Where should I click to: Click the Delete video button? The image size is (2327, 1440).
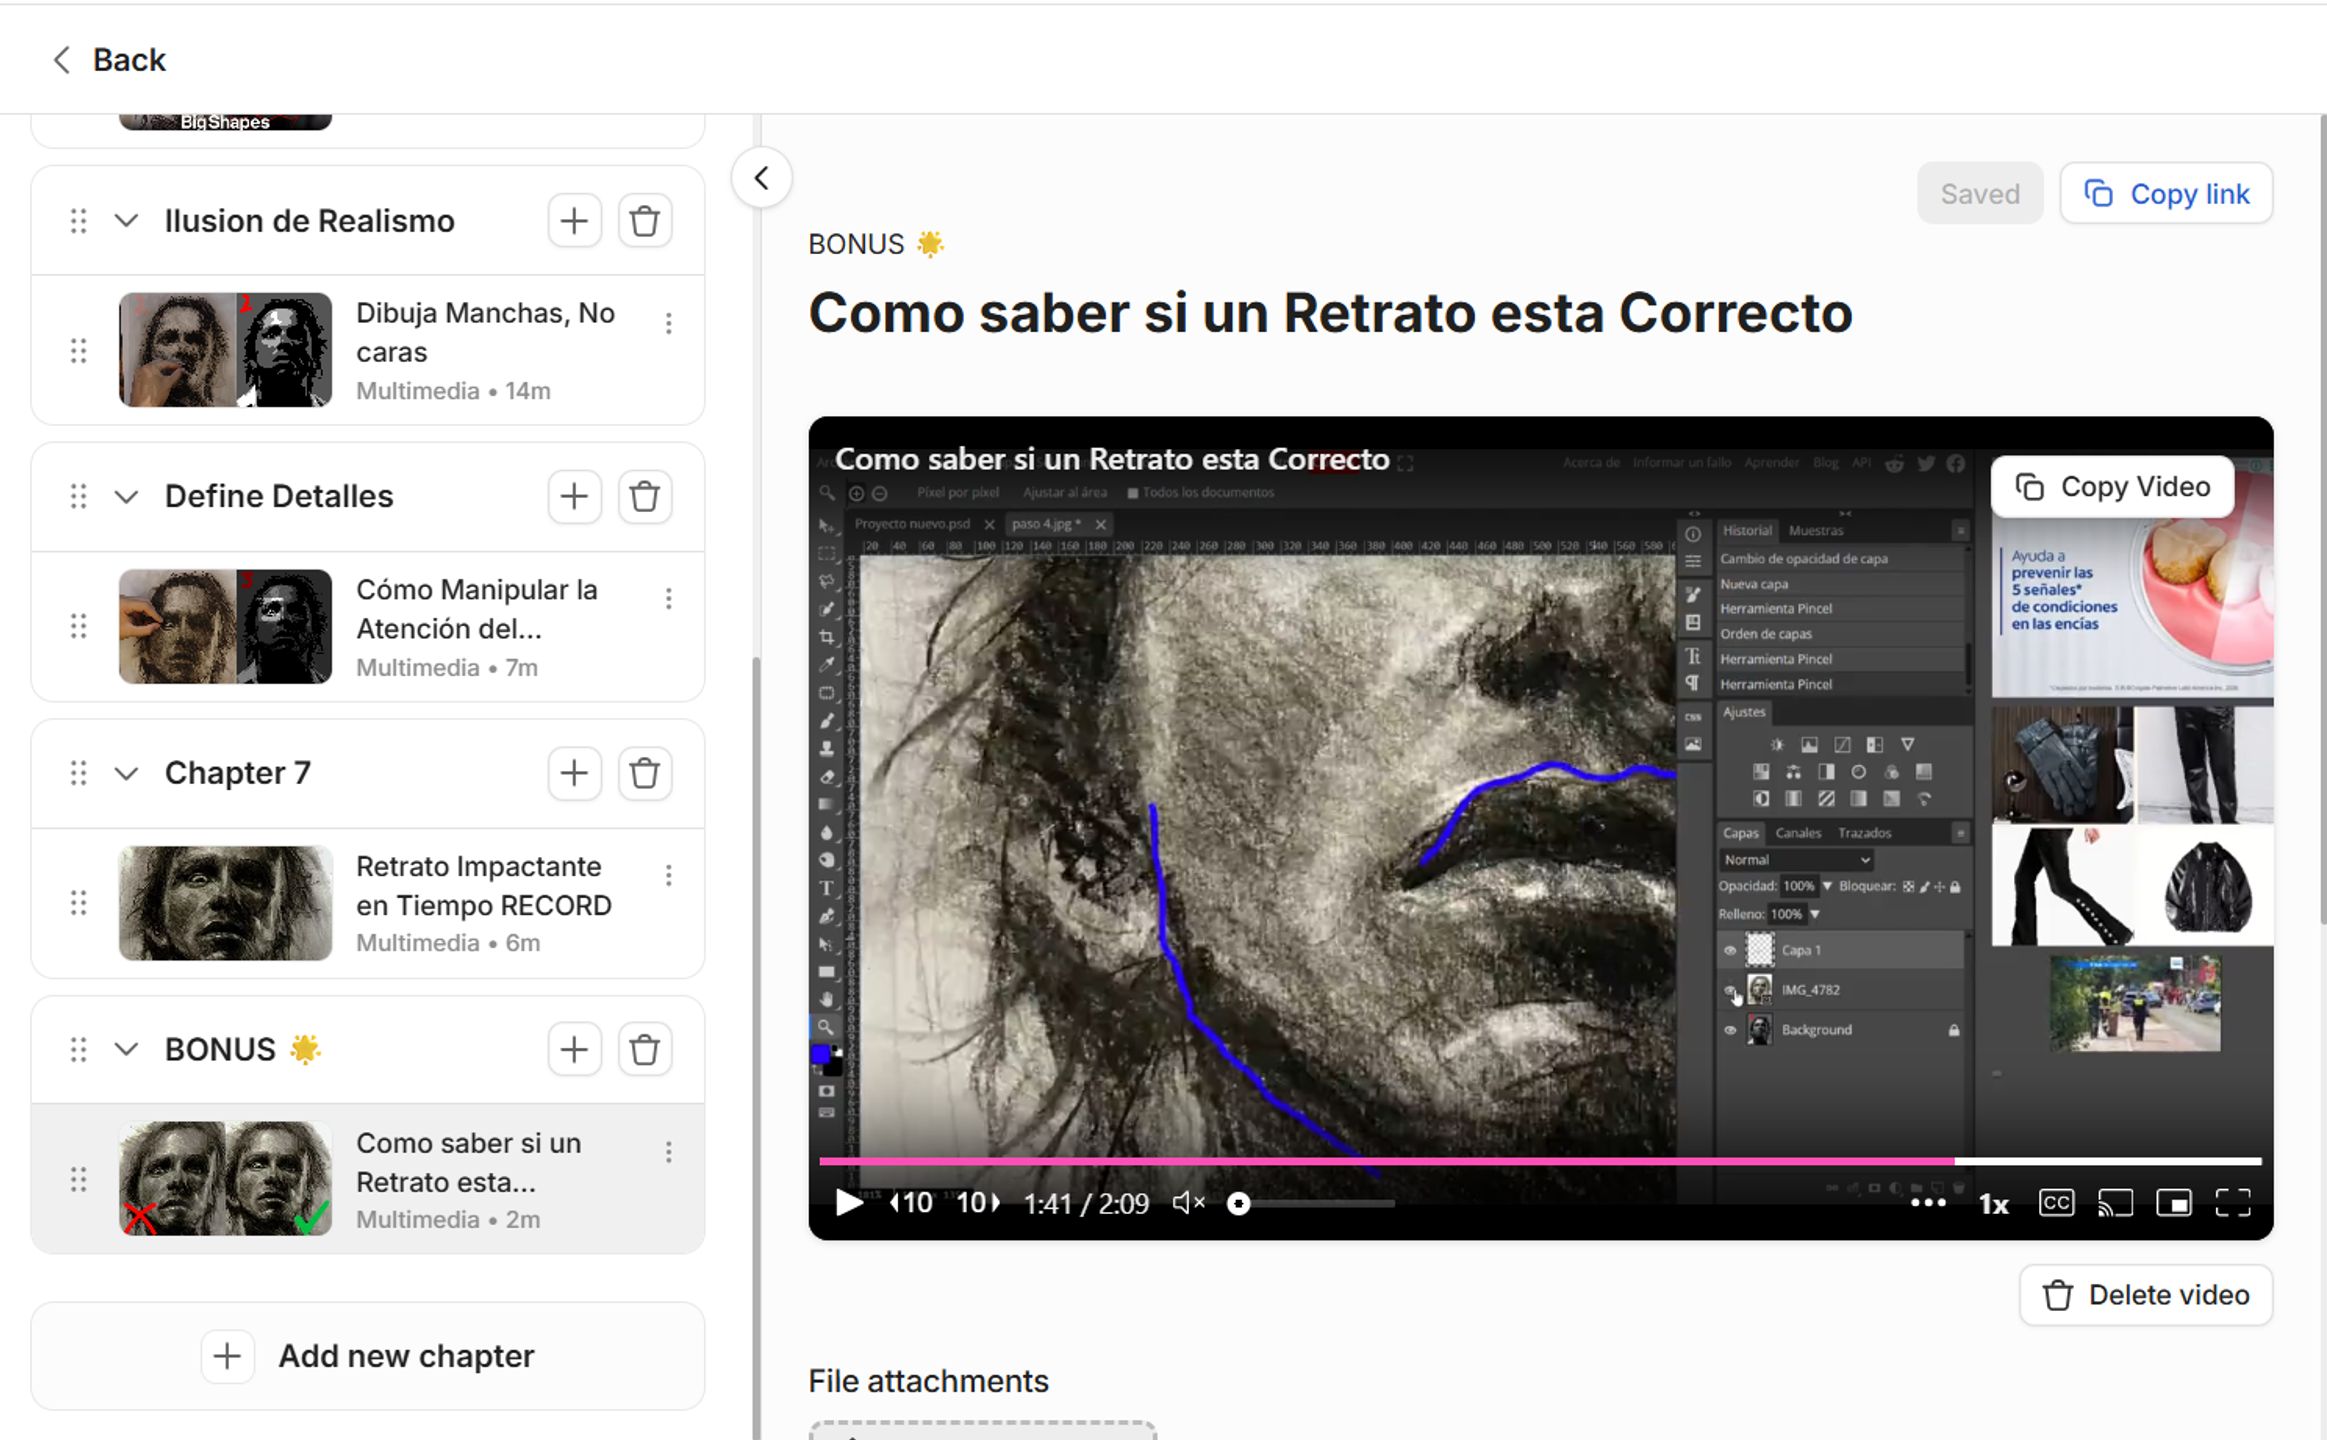pyautogui.click(x=2146, y=1296)
